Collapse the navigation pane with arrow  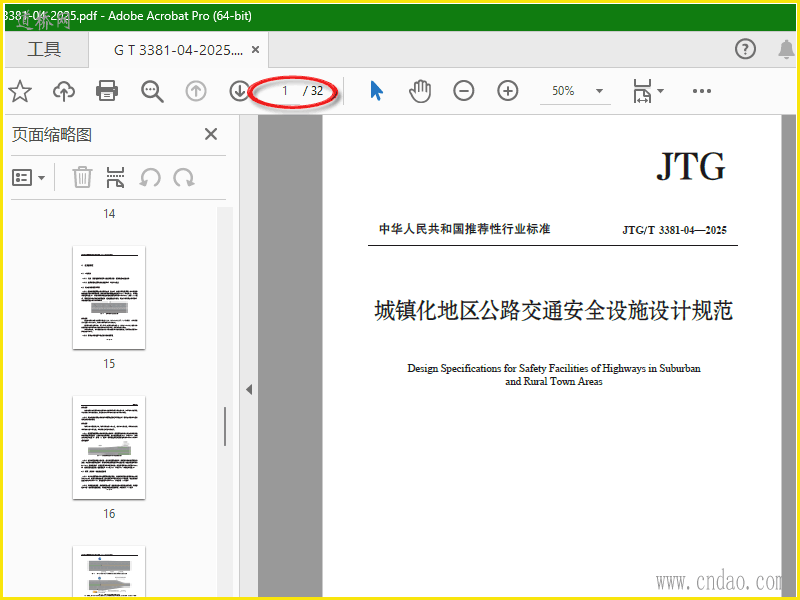click(249, 390)
